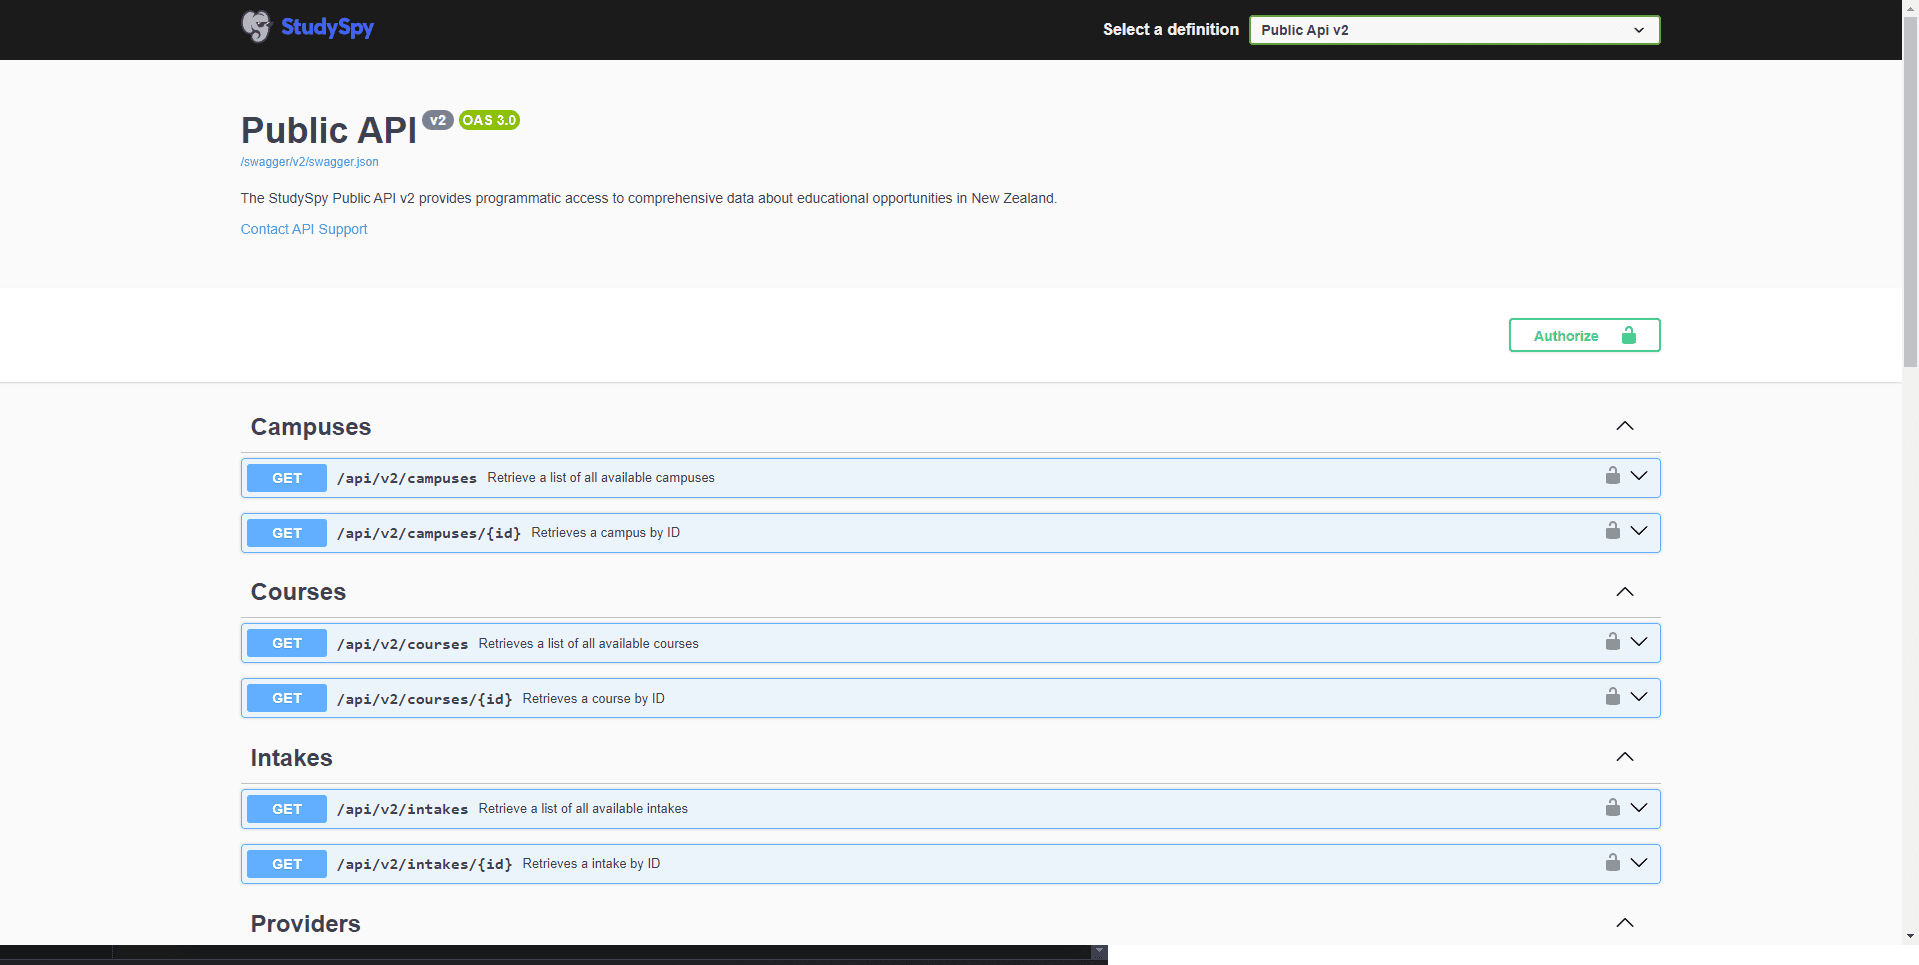The width and height of the screenshot is (1919, 965).
Task: Click the lock icon on /api/v2/campuses endpoint
Action: pyautogui.click(x=1612, y=477)
